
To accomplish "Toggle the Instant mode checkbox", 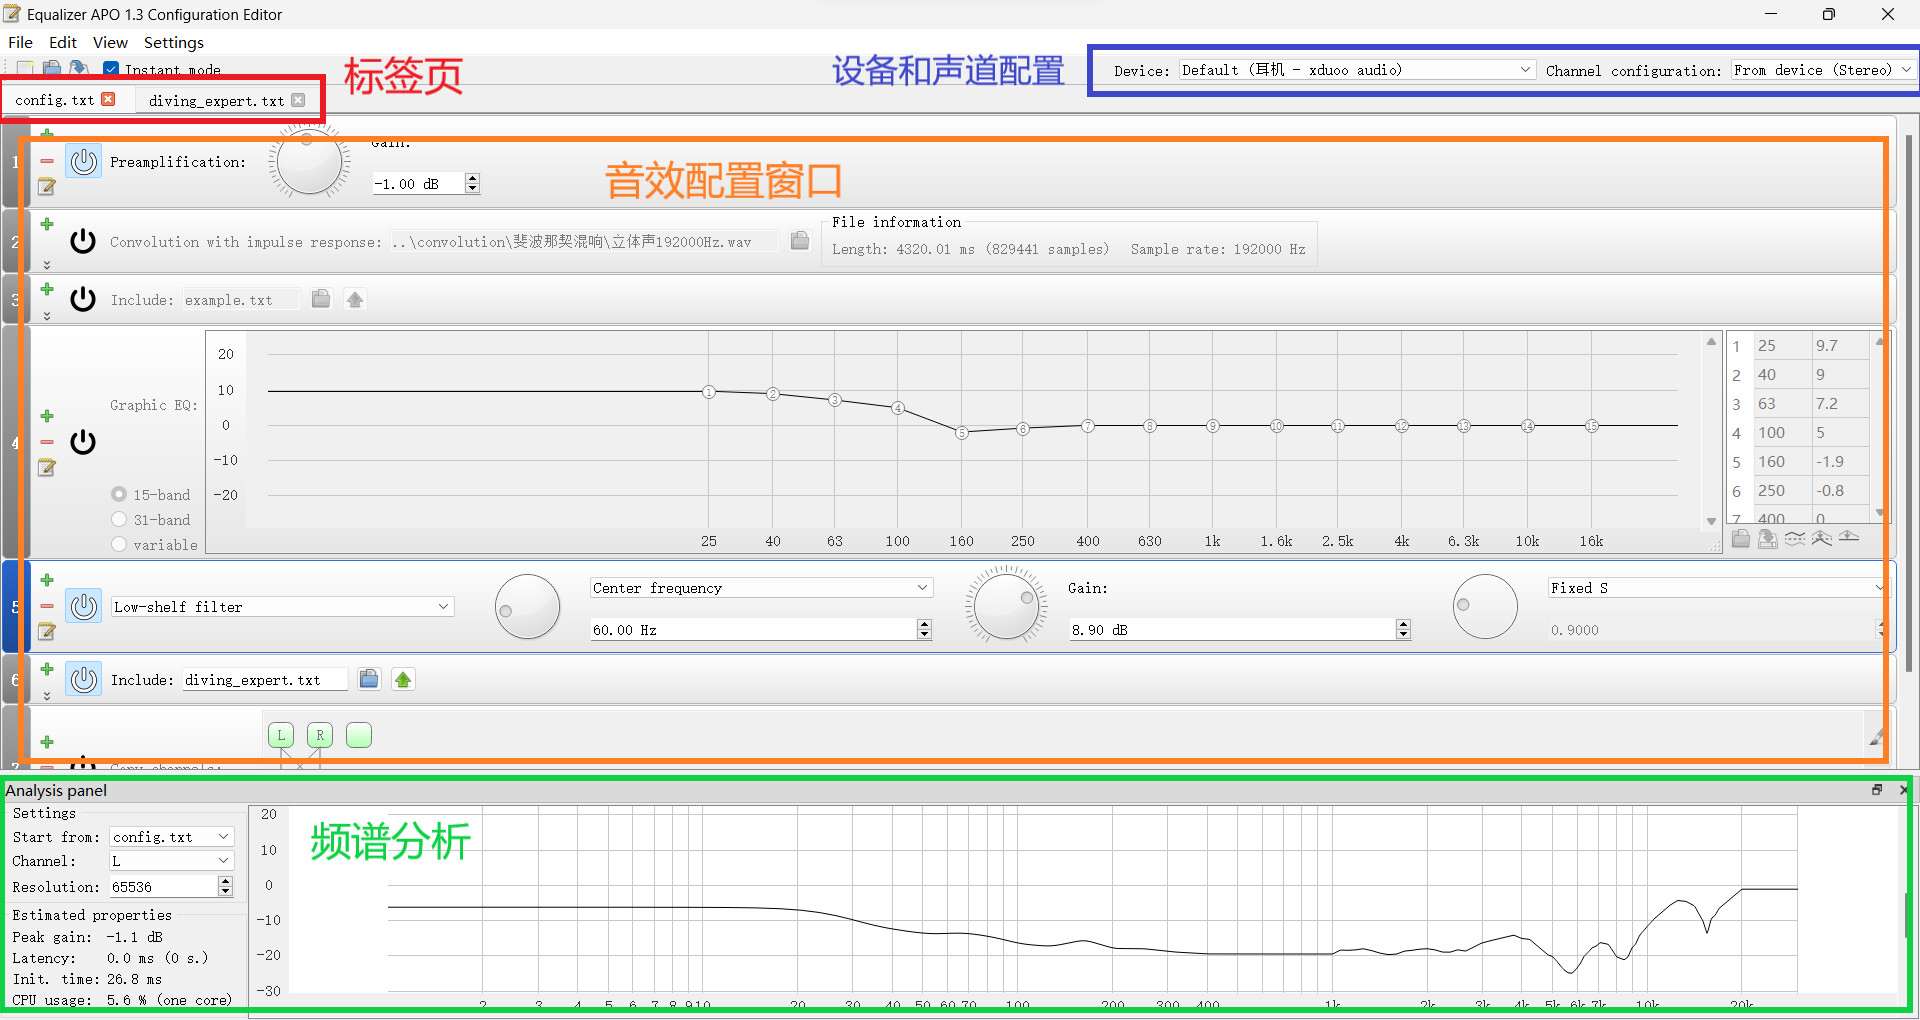I will click(110, 69).
